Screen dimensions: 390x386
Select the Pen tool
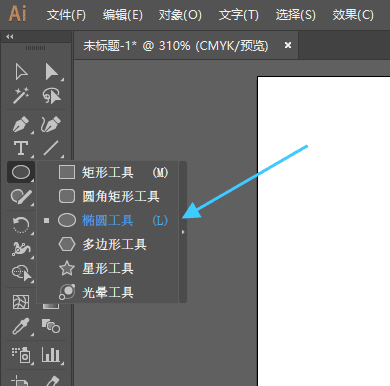tap(21, 124)
